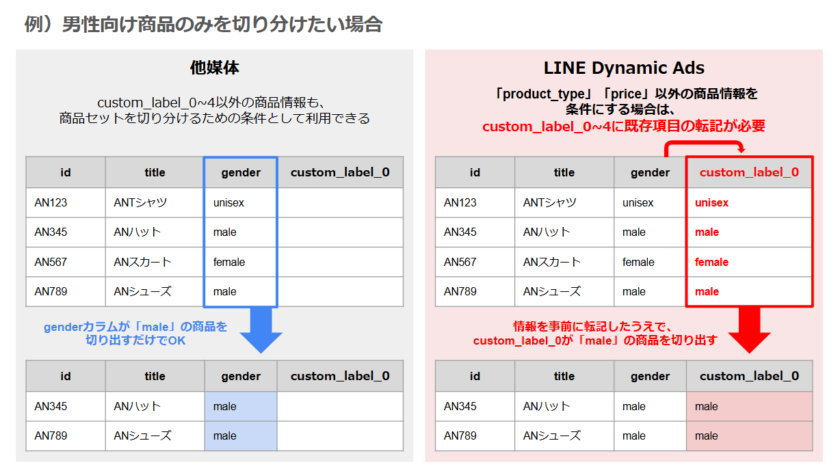The width and height of the screenshot is (840, 469).
Task: Select the "他媒体" panel heading
Action: 214,68
